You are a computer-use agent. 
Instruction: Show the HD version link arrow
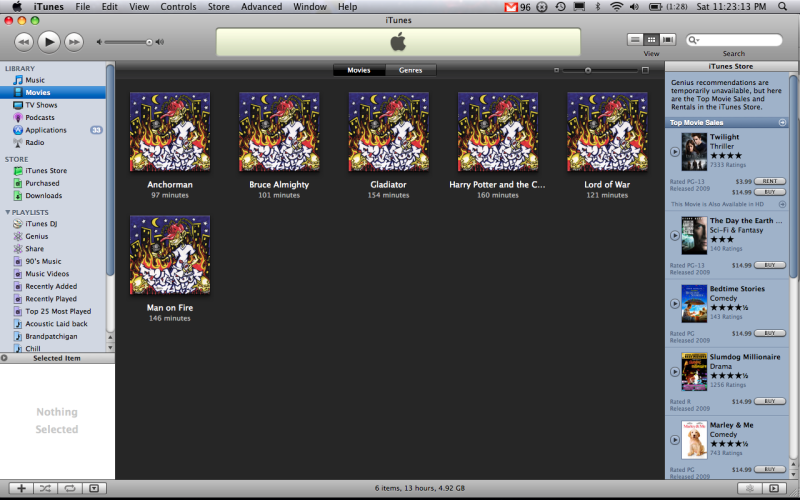782,204
